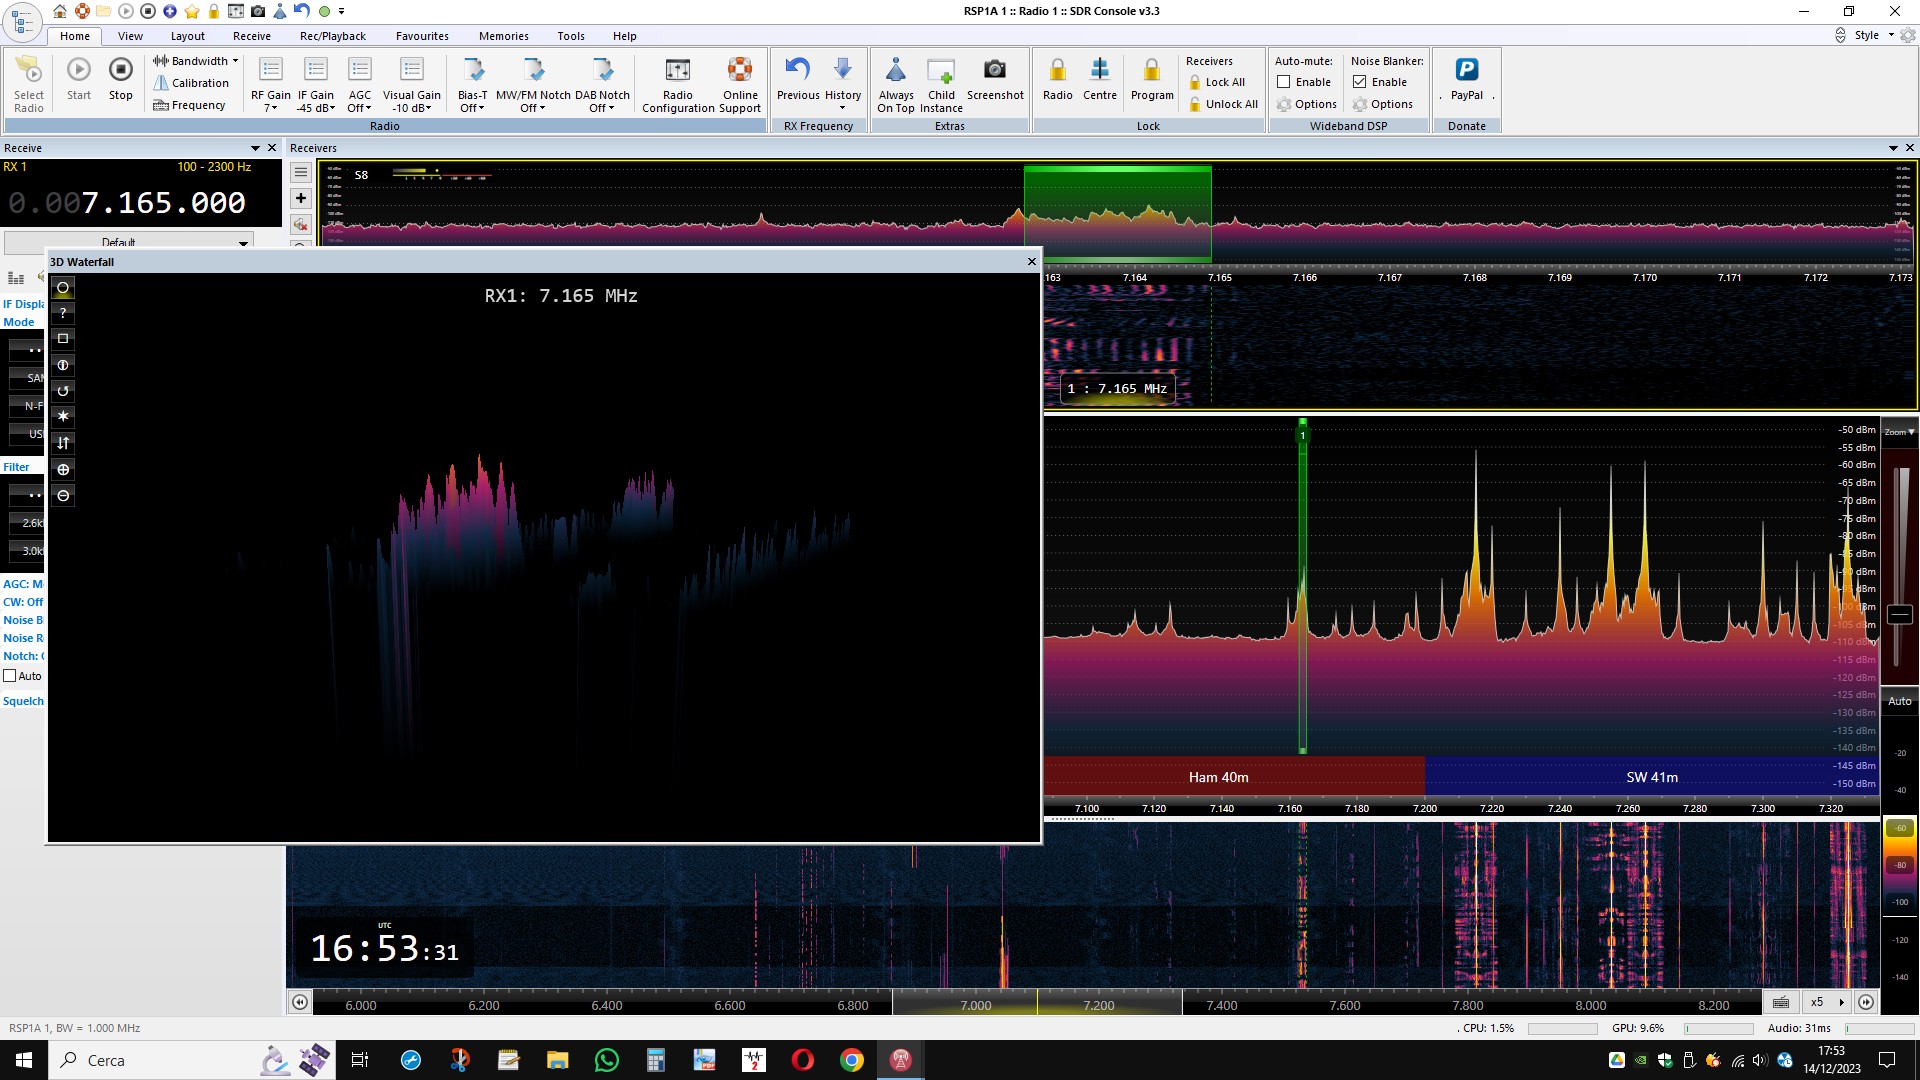The image size is (1920, 1080).
Task: Click the PayPal donate icon
Action: pyautogui.click(x=1466, y=70)
